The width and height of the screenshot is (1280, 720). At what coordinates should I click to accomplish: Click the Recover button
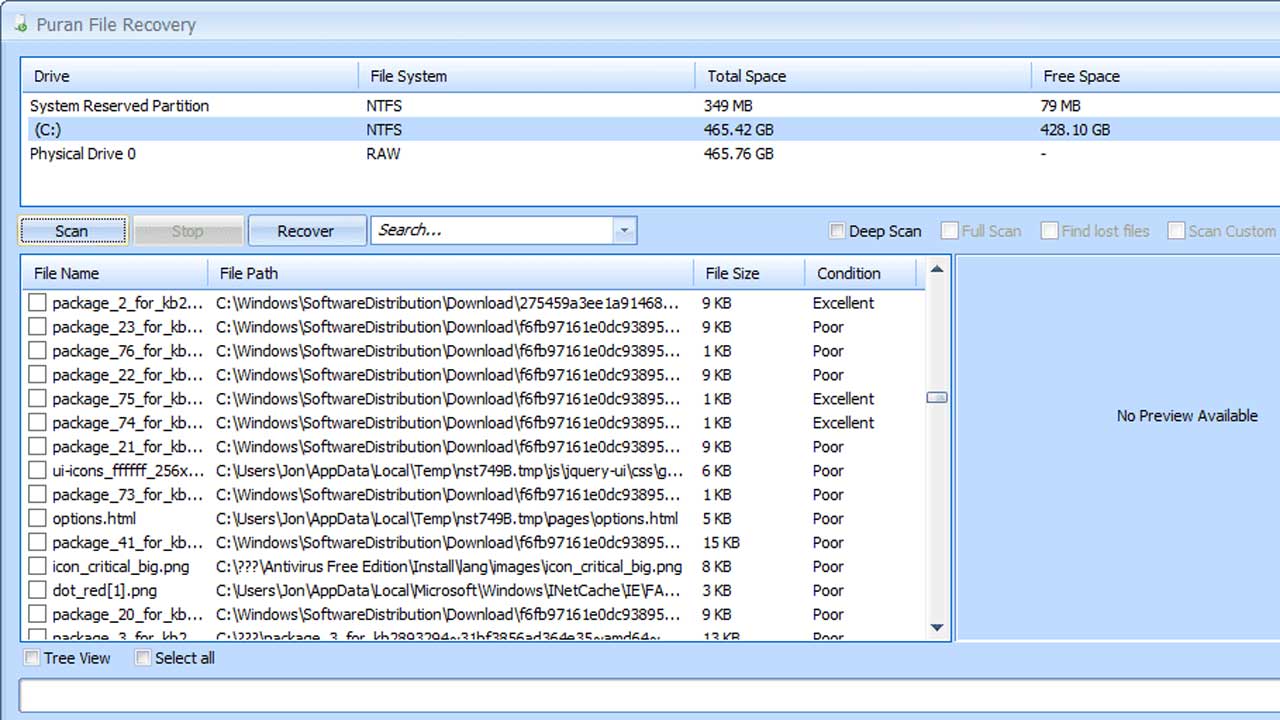305,231
